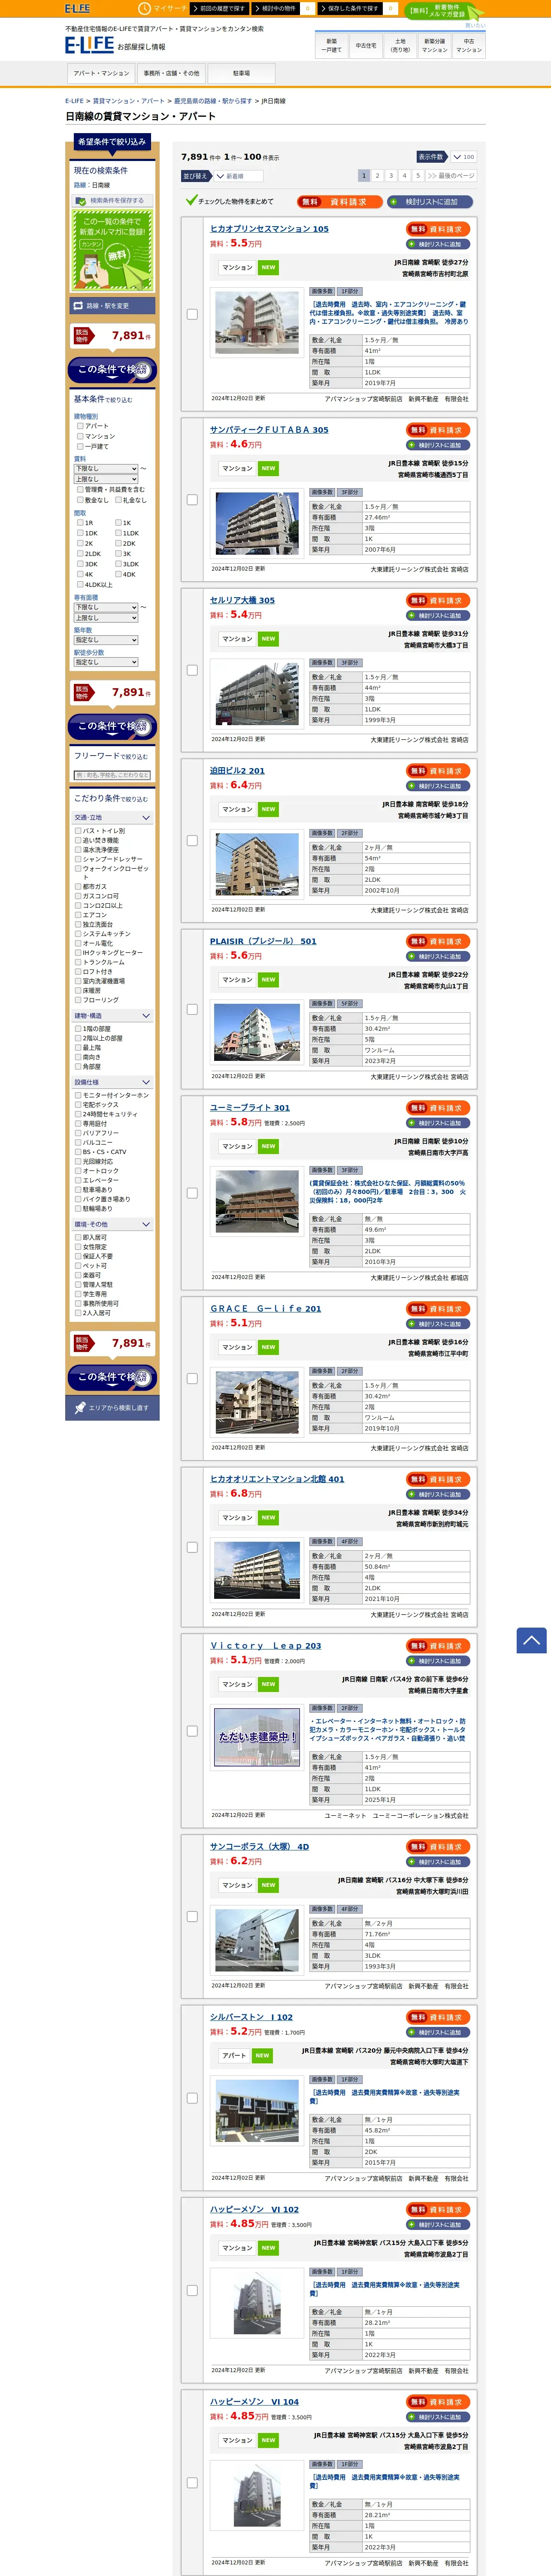Tick the バス・トイレ別 checkbox

(x=78, y=831)
